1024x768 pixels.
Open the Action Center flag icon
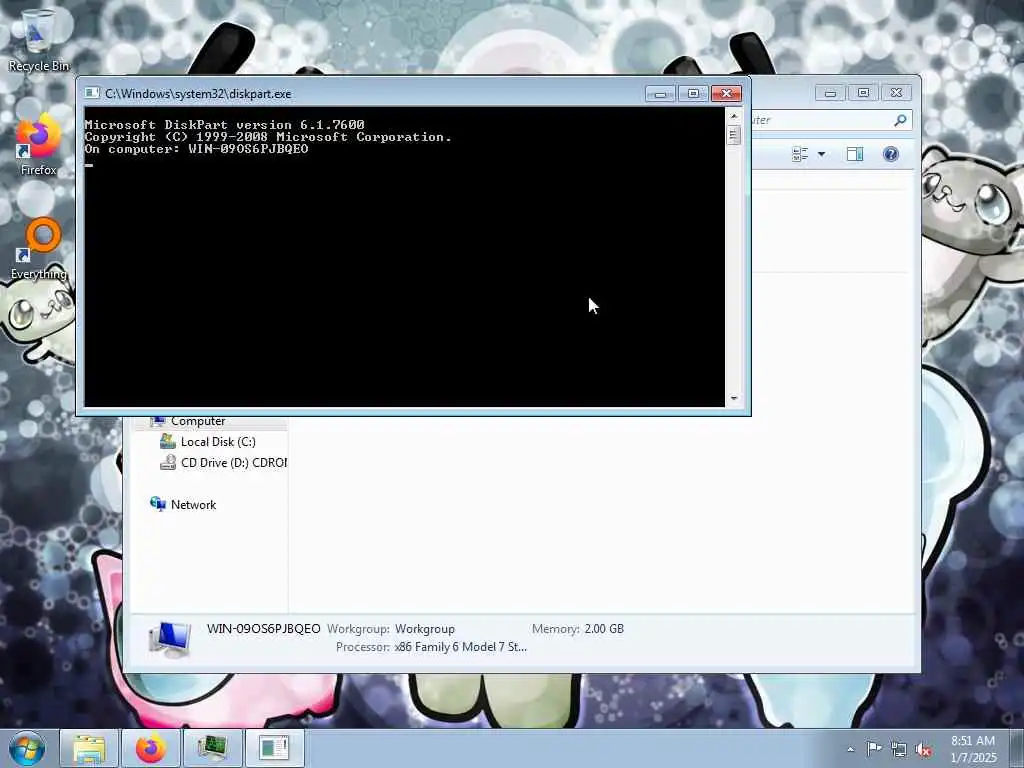874,748
